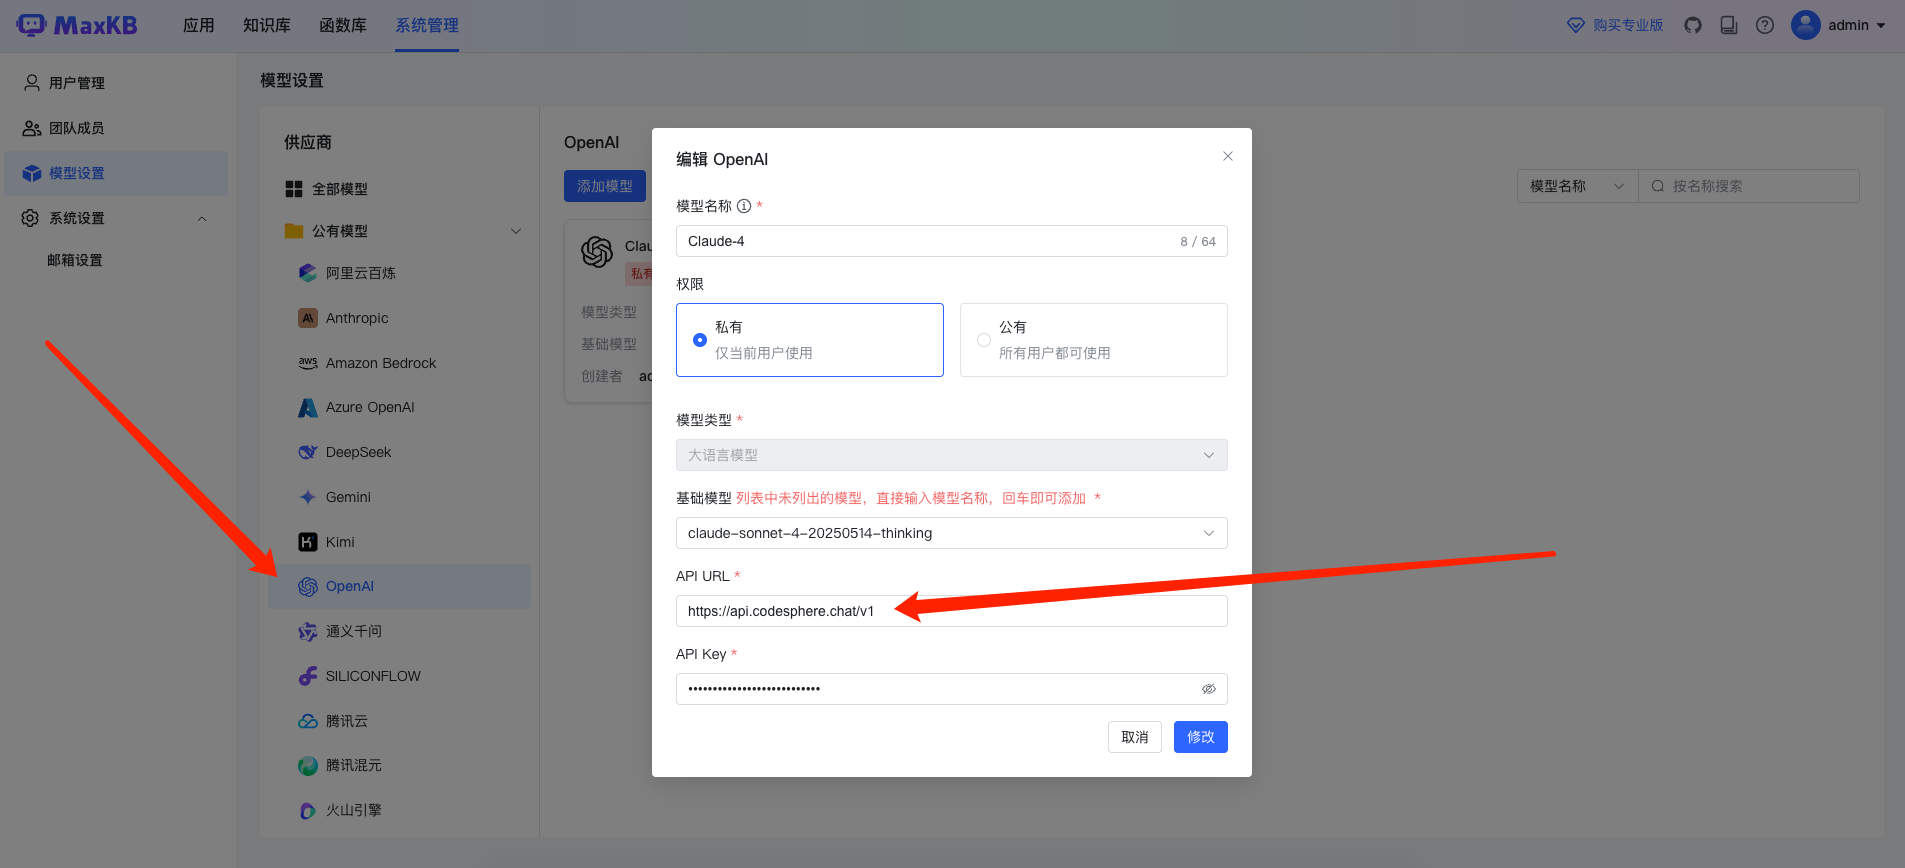Collapse the 公有模型 tree chevron

coord(516,231)
